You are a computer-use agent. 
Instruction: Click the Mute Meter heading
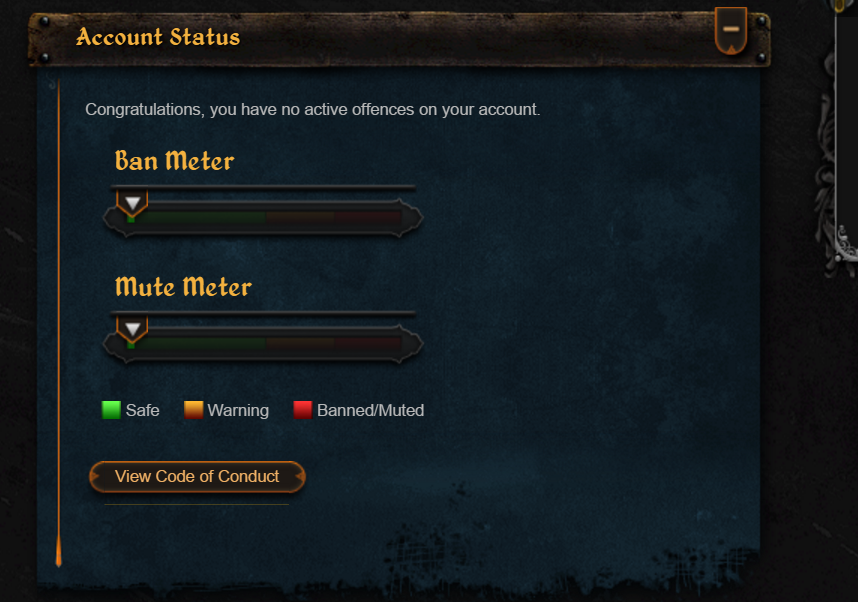click(183, 287)
